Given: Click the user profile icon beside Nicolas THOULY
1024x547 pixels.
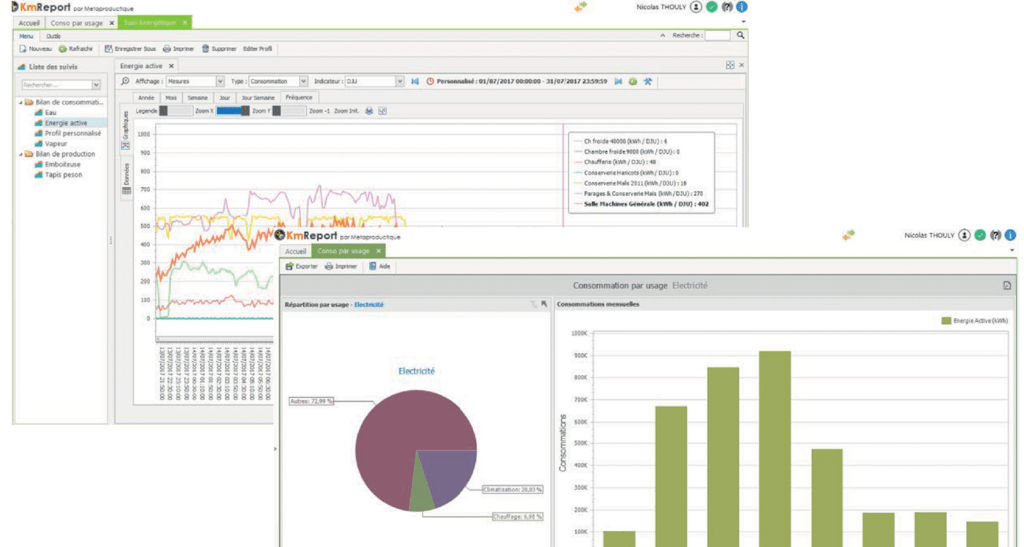Looking at the screenshot, I should pyautogui.click(x=695, y=7).
